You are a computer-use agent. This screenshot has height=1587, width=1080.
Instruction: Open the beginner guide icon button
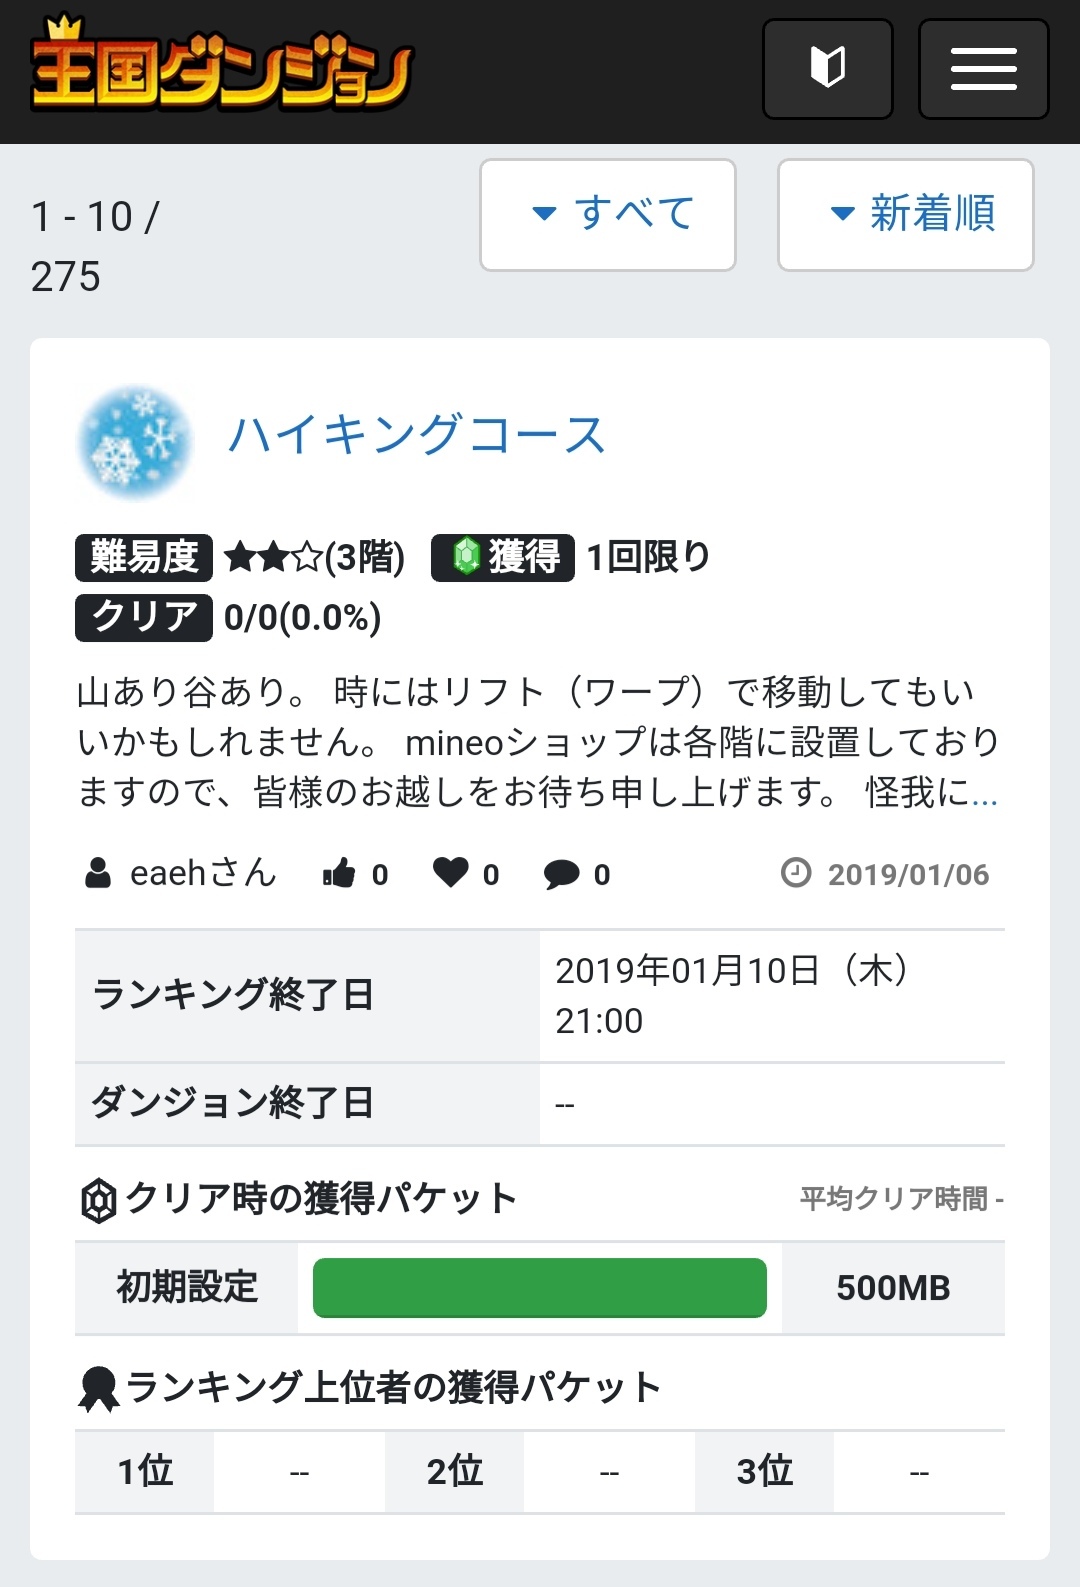[827, 69]
